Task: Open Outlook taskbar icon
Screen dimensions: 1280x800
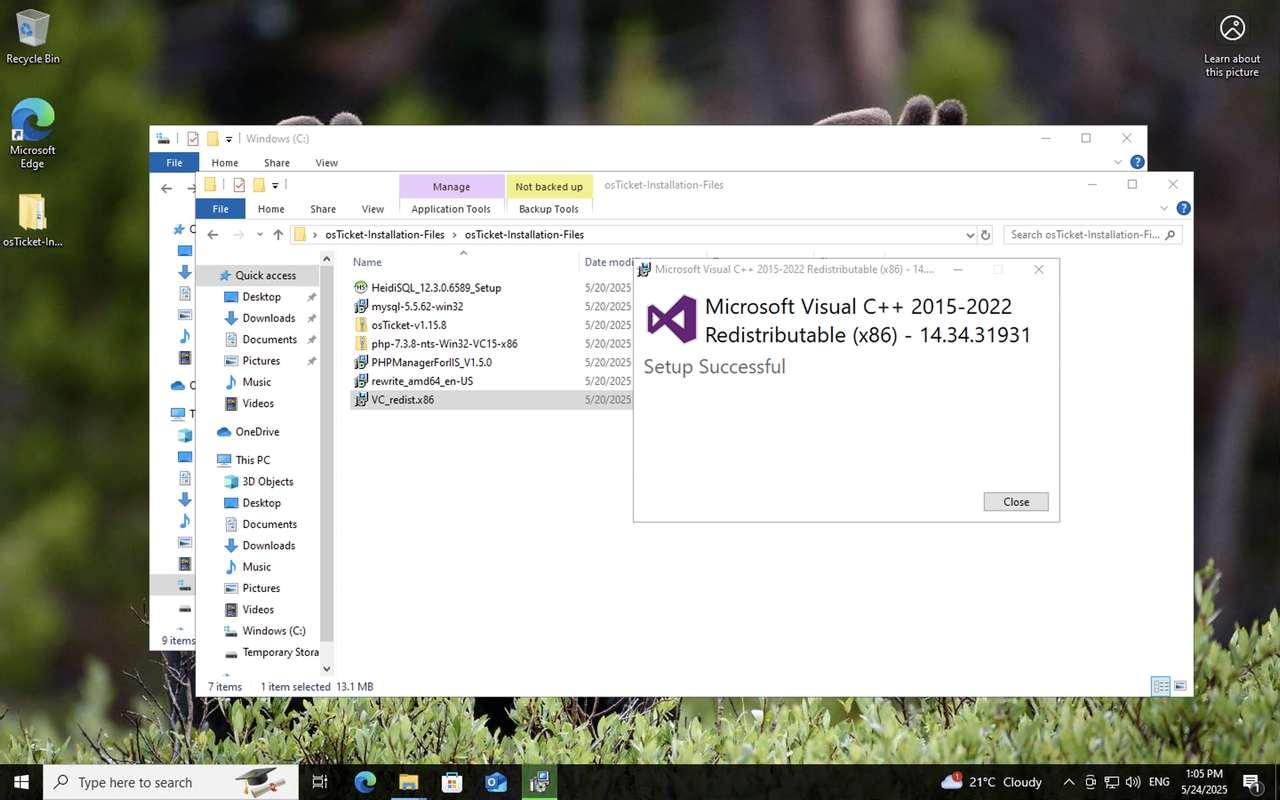Action: [496, 782]
